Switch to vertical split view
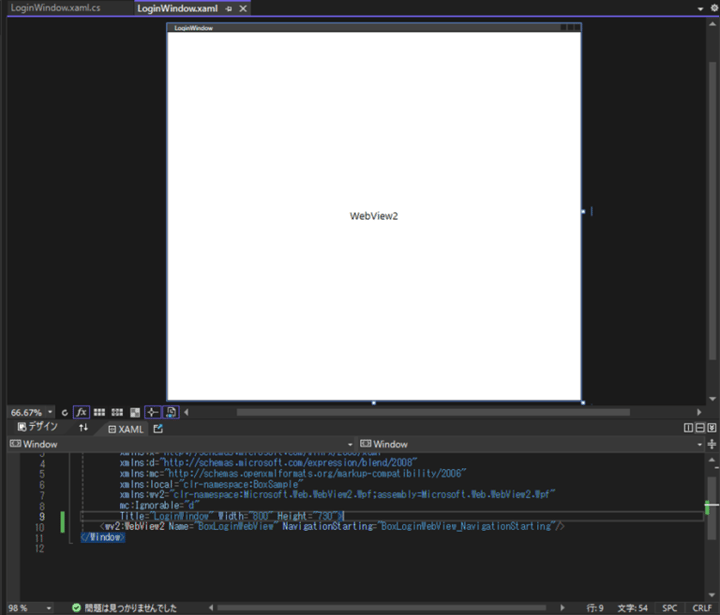The width and height of the screenshot is (720, 615). point(688,428)
